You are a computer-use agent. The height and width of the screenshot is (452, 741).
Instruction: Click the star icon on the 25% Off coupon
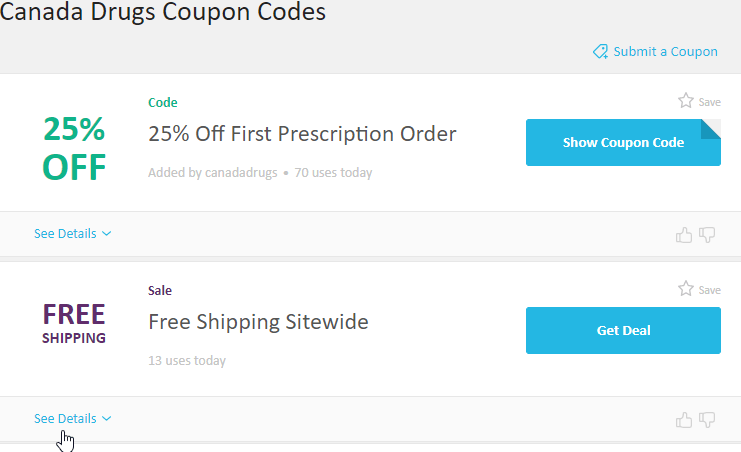click(x=686, y=101)
